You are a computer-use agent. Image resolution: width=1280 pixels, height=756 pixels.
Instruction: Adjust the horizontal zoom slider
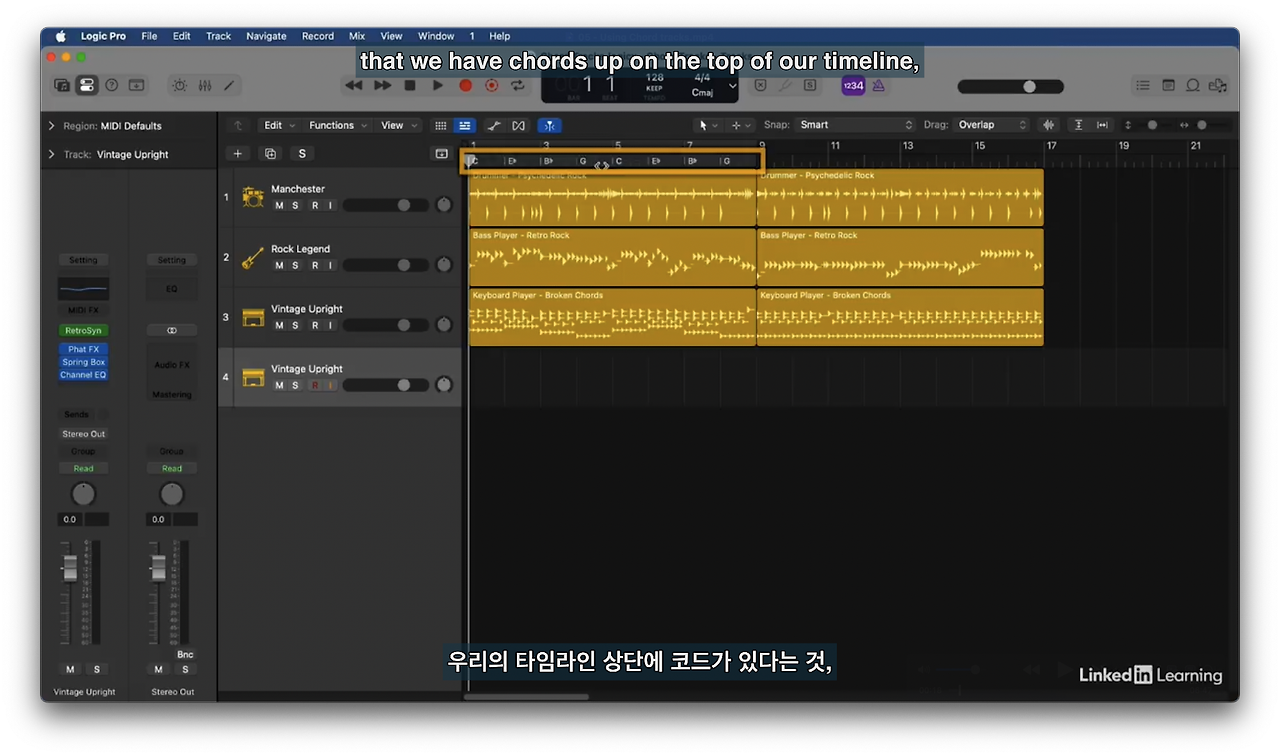coord(1202,125)
